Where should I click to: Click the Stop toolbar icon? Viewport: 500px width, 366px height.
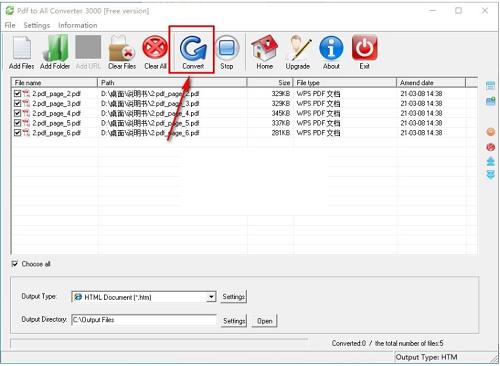[x=227, y=48]
